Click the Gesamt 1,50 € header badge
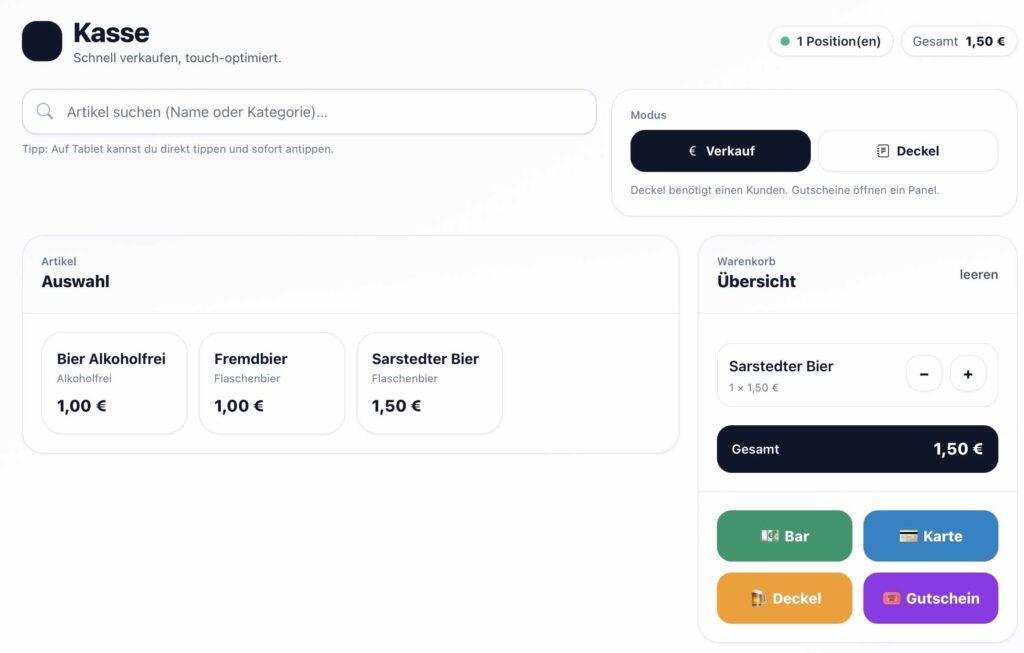1024x653 pixels. [958, 41]
